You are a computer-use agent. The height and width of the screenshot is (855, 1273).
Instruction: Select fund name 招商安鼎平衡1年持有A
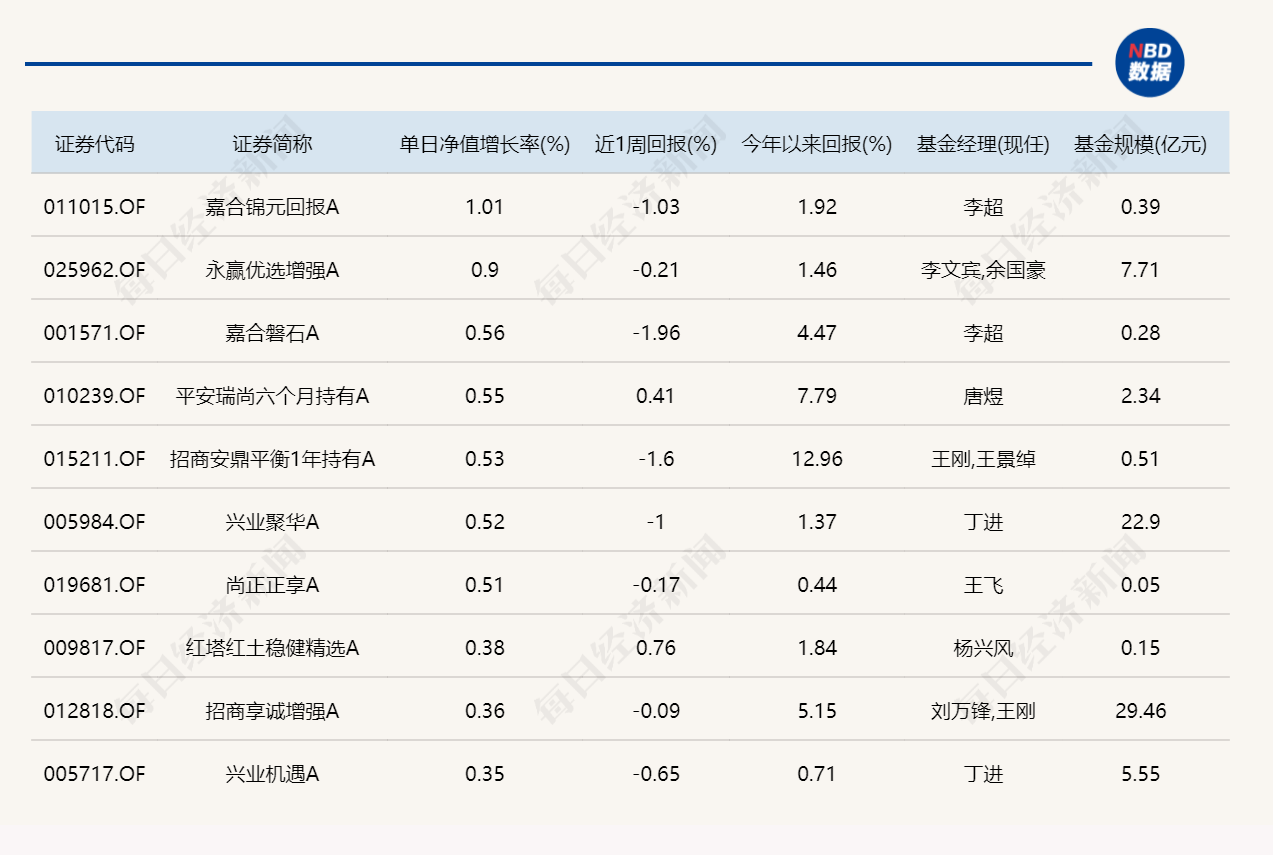pyautogui.click(x=272, y=459)
